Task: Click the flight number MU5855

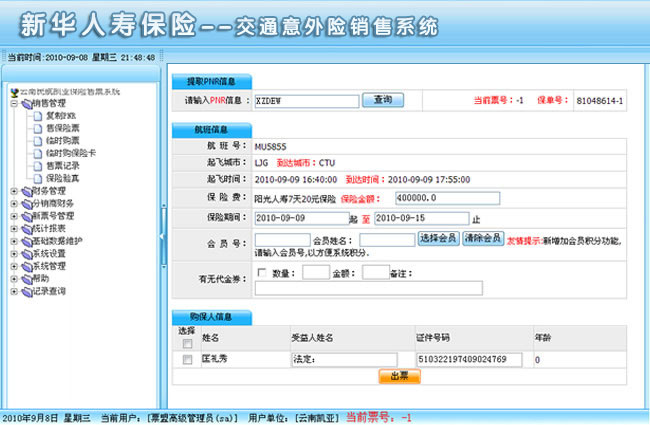Action: [270, 147]
